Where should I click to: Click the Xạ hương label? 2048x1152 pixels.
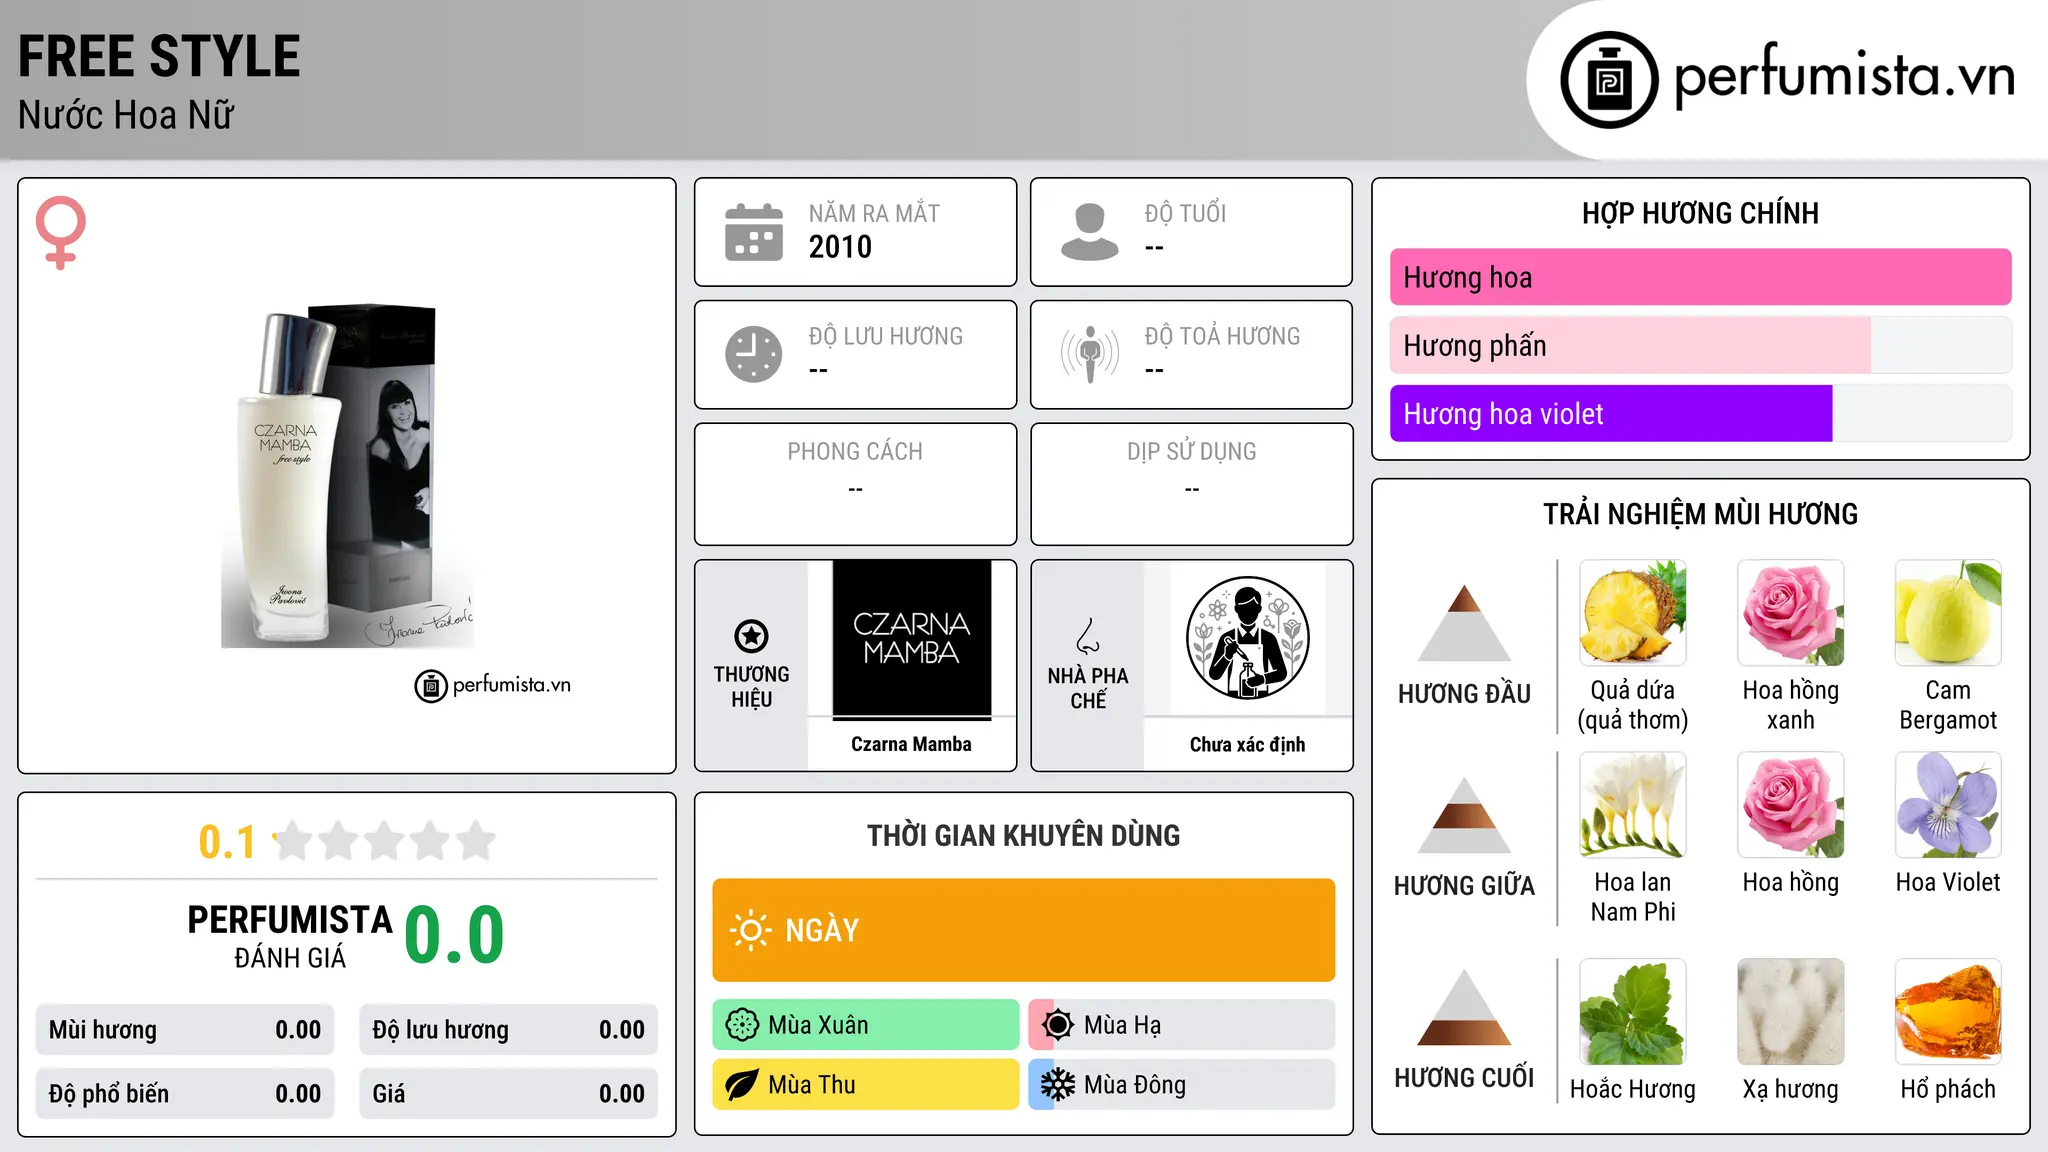[x=1791, y=1089]
